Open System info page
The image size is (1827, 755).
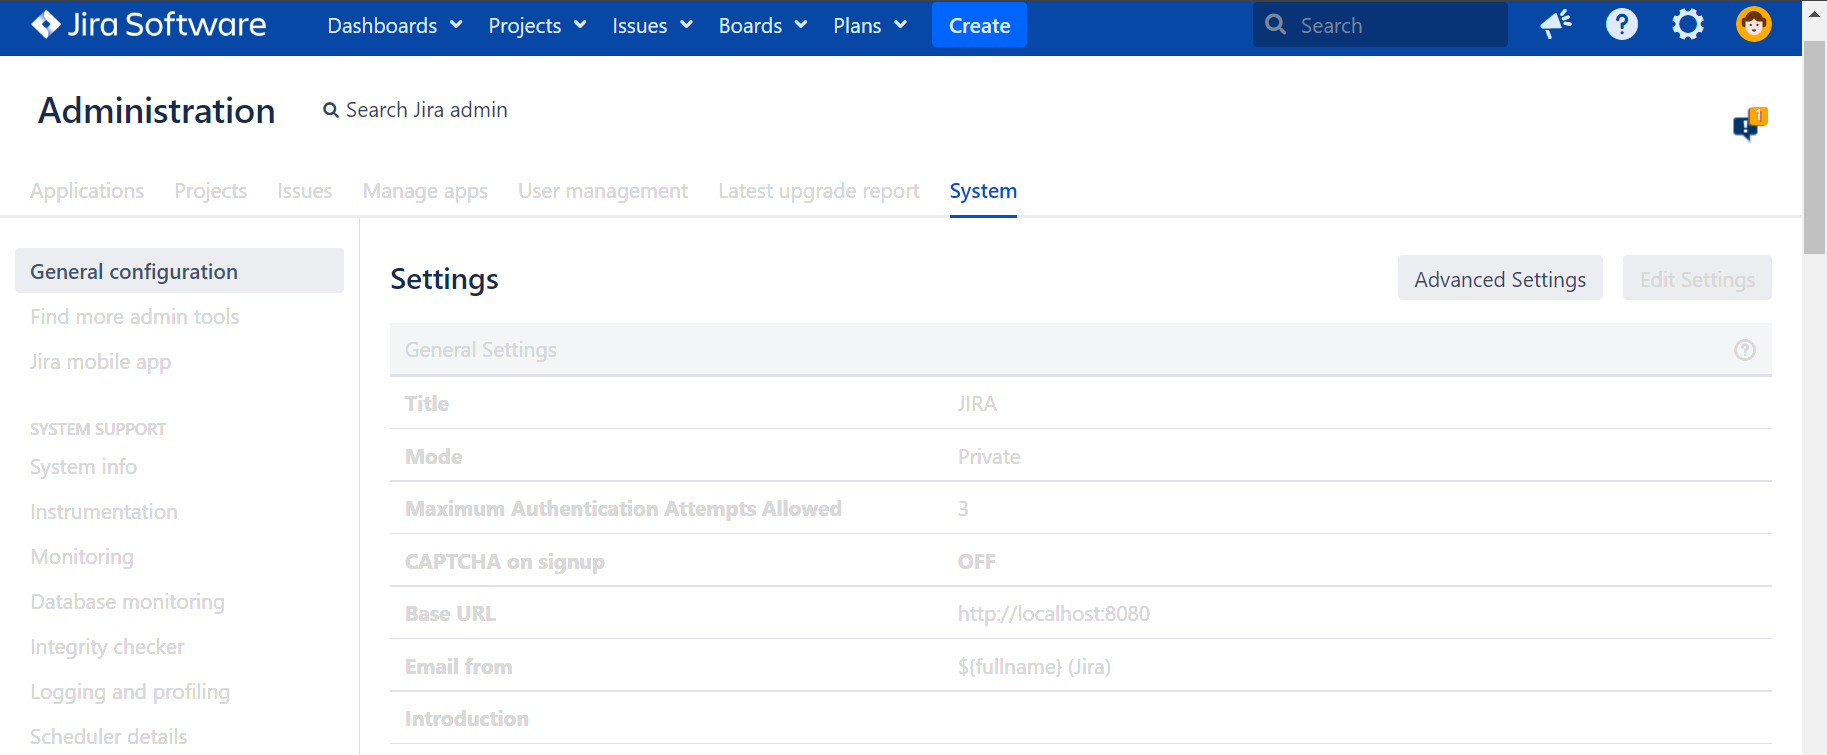[x=84, y=467]
